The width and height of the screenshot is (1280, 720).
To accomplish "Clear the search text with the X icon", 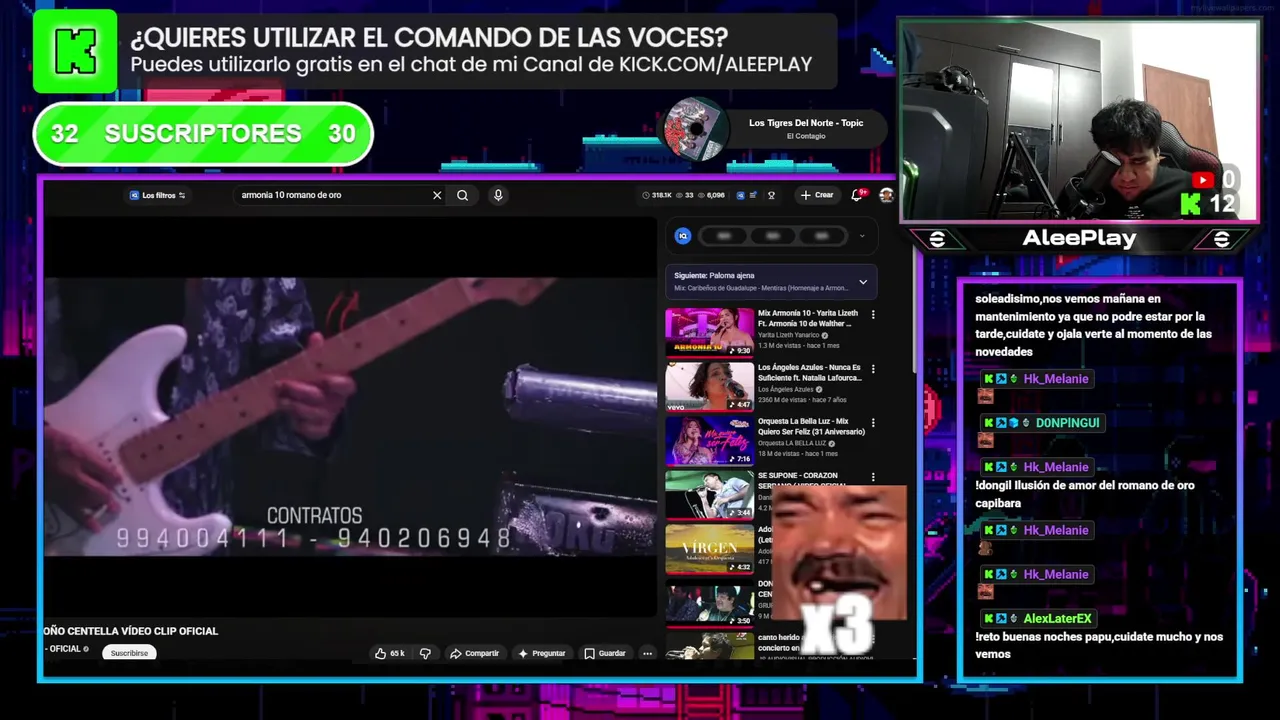I will coord(437,195).
